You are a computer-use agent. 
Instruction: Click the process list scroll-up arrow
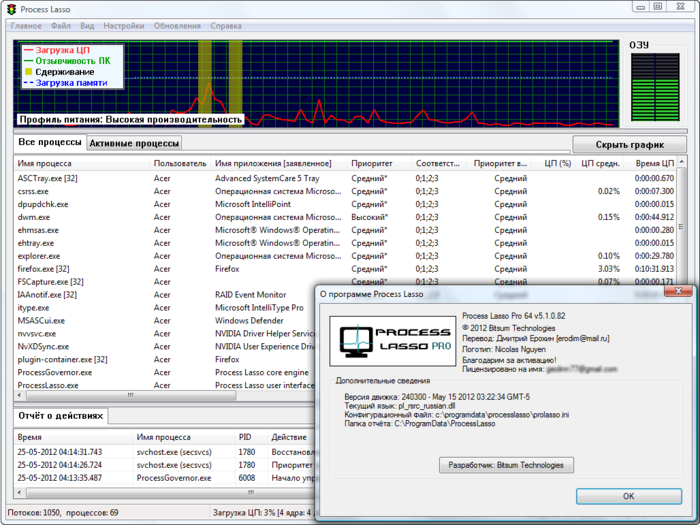(x=681, y=162)
